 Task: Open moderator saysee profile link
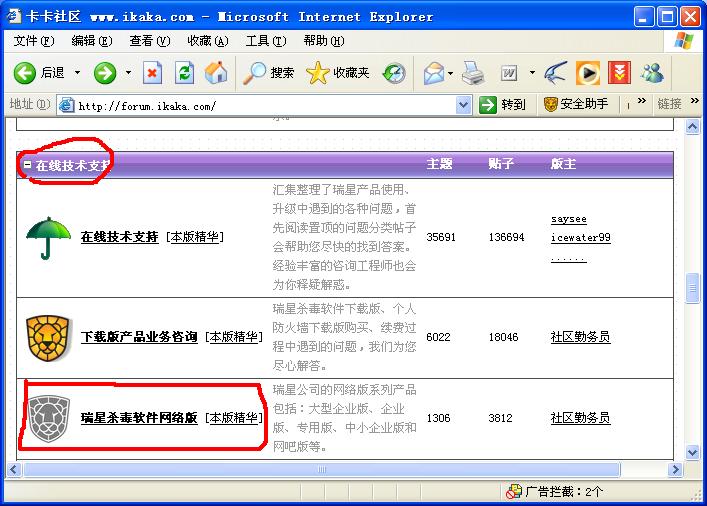pyautogui.click(x=569, y=220)
